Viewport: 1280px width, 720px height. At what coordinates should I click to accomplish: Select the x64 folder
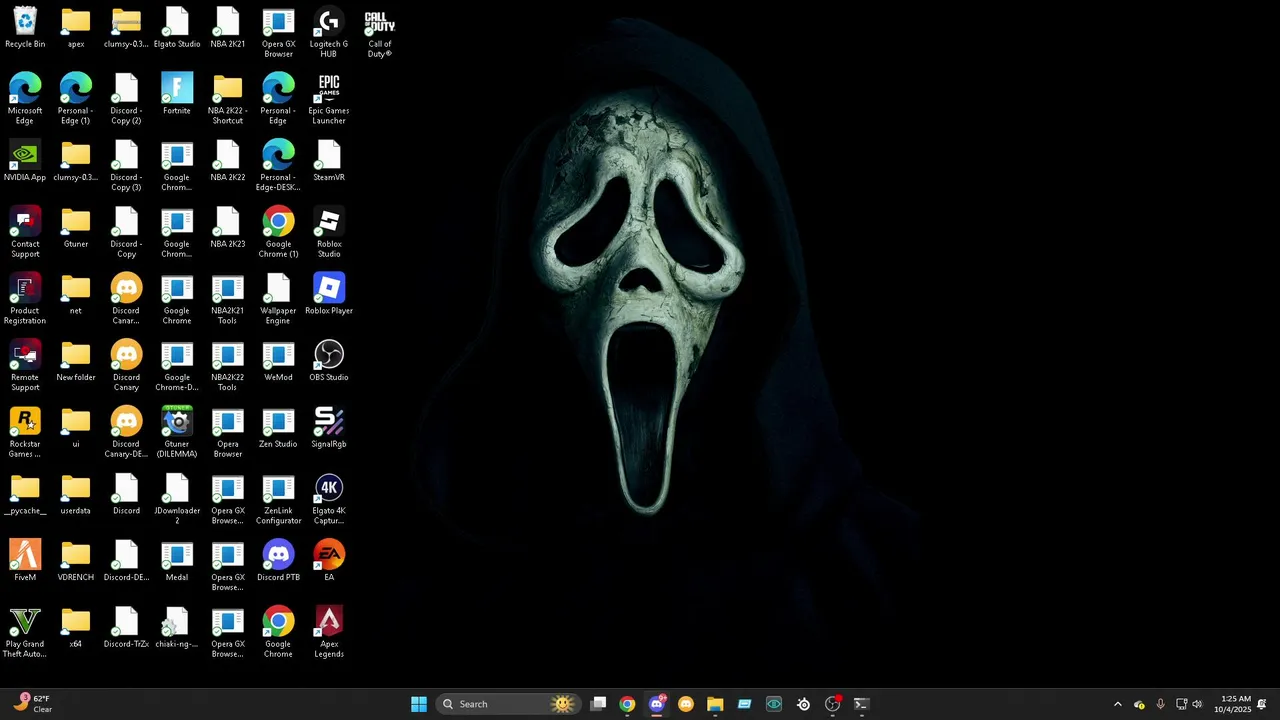[76, 628]
